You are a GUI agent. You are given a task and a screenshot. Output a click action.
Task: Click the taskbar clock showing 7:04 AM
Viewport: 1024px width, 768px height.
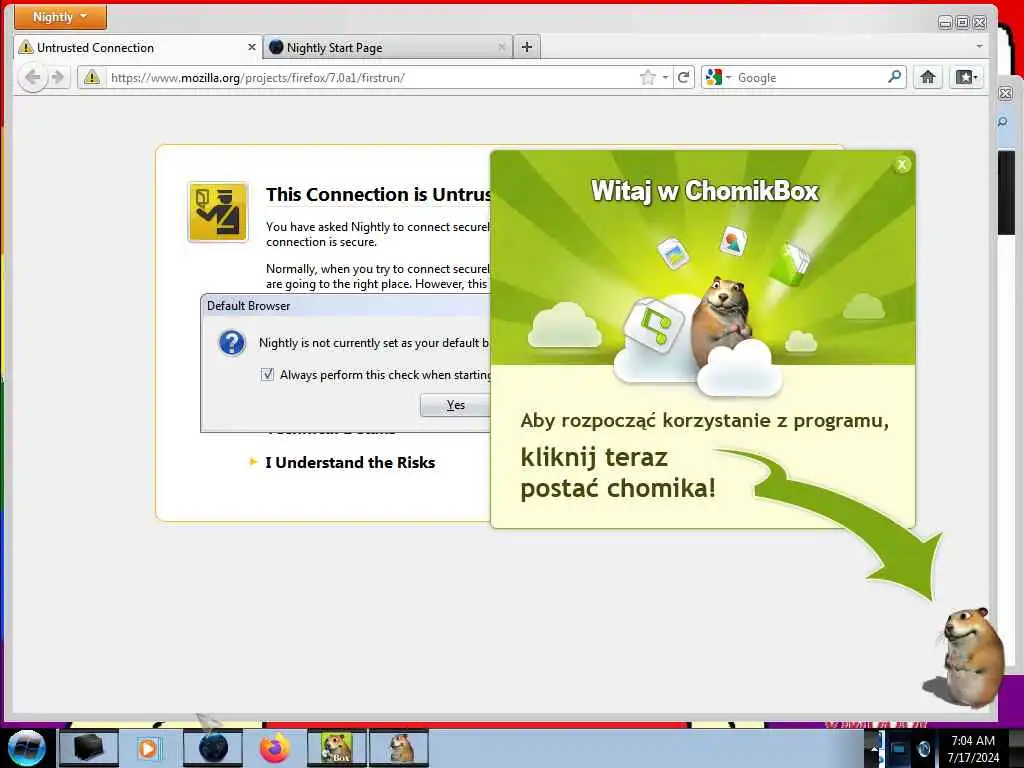pos(973,749)
